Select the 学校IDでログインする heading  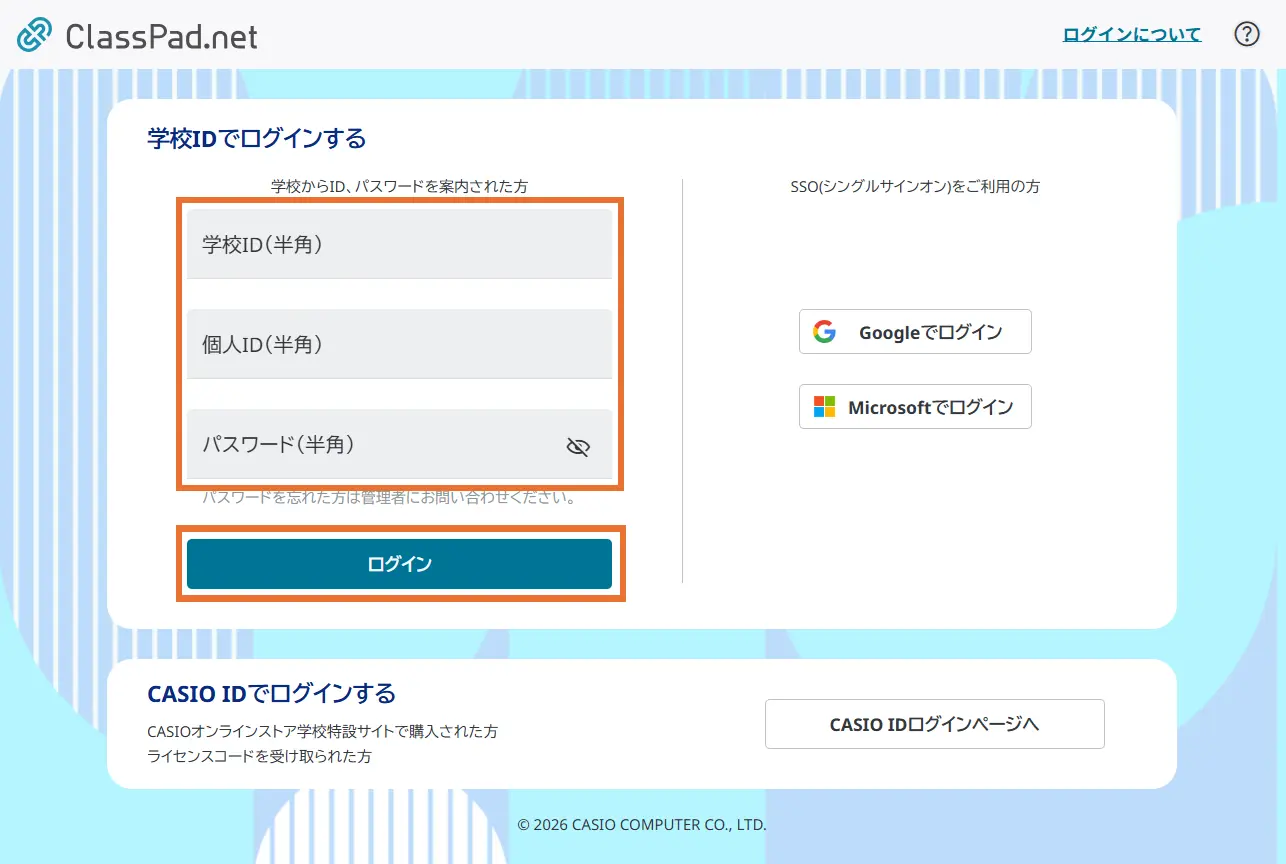257,138
